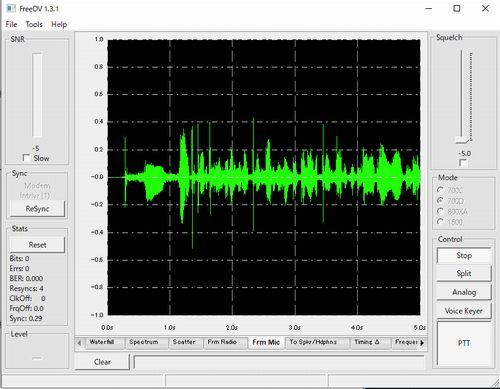Image resolution: width=500 pixels, height=389 pixels.
Task: Open the File menu
Action: 11,24
